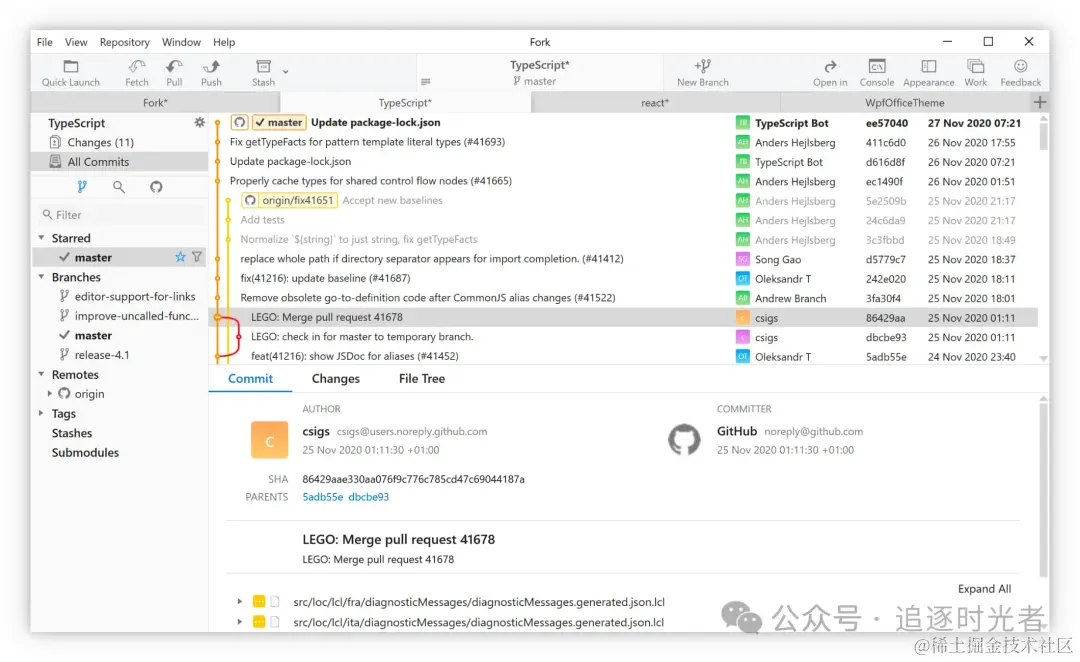
Task: Expand the fra diagnosticMessages file entry
Action: pyautogui.click(x=240, y=601)
